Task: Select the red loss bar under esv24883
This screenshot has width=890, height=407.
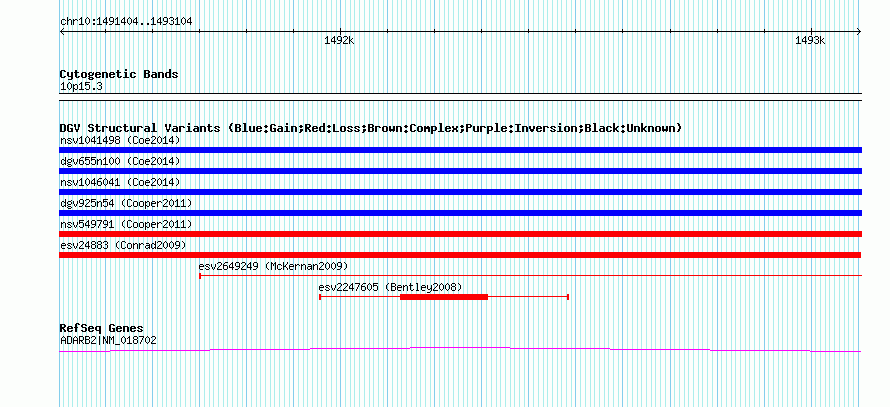Action: point(460,255)
